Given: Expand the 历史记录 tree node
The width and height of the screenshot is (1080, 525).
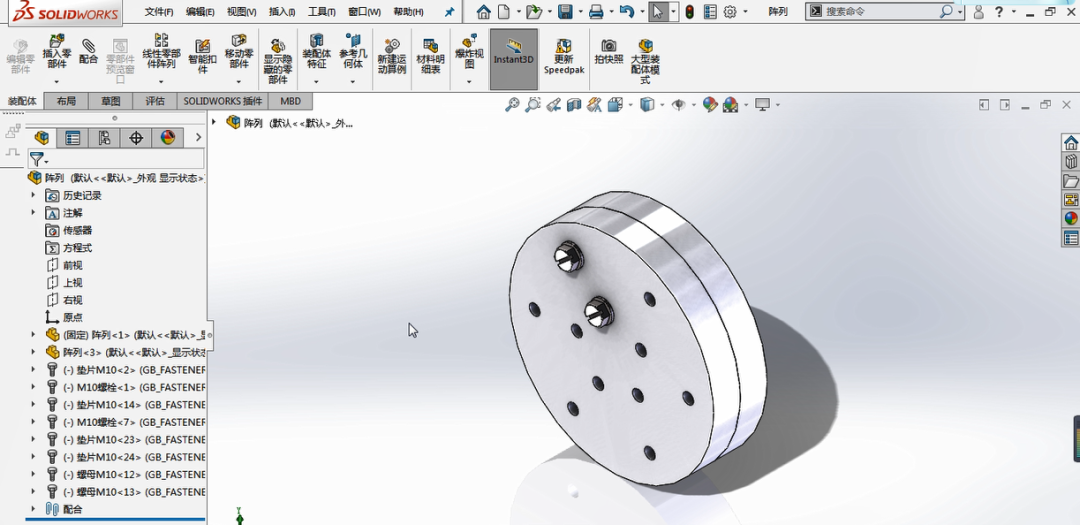Looking at the screenshot, I should click(x=33, y=195).
